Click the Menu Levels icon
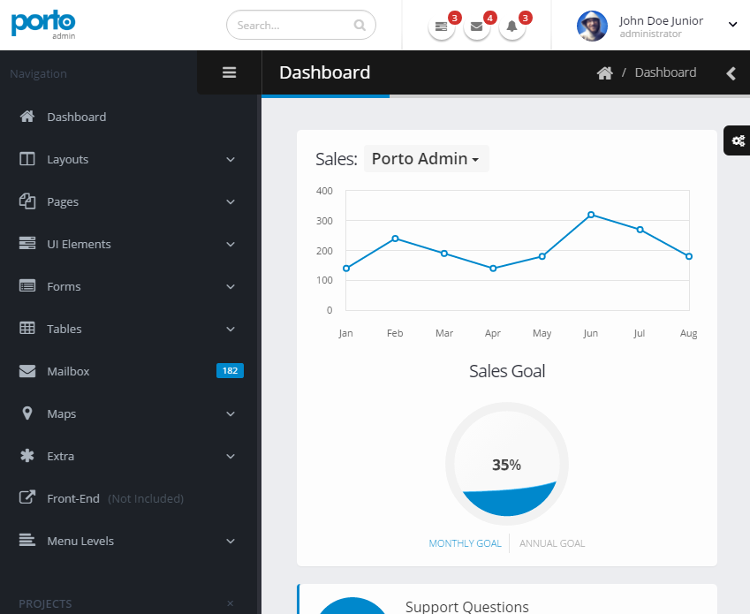The image size is (750, 614). [27, 540]
